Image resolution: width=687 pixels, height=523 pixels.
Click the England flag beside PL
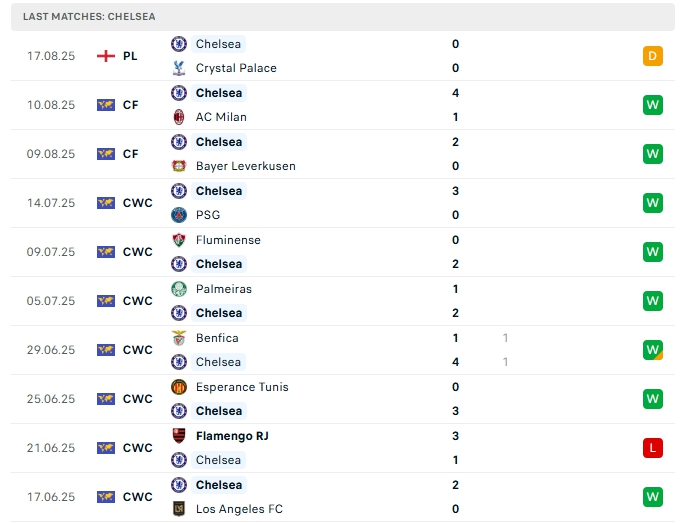click(106, 56)
